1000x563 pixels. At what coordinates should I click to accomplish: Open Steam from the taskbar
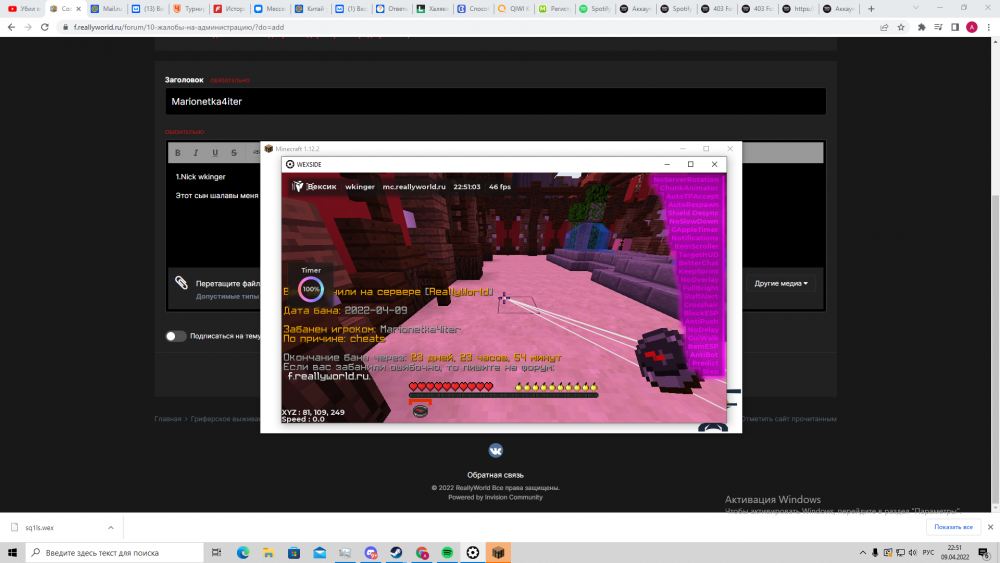pyautogui.click(x=396, y=553)
